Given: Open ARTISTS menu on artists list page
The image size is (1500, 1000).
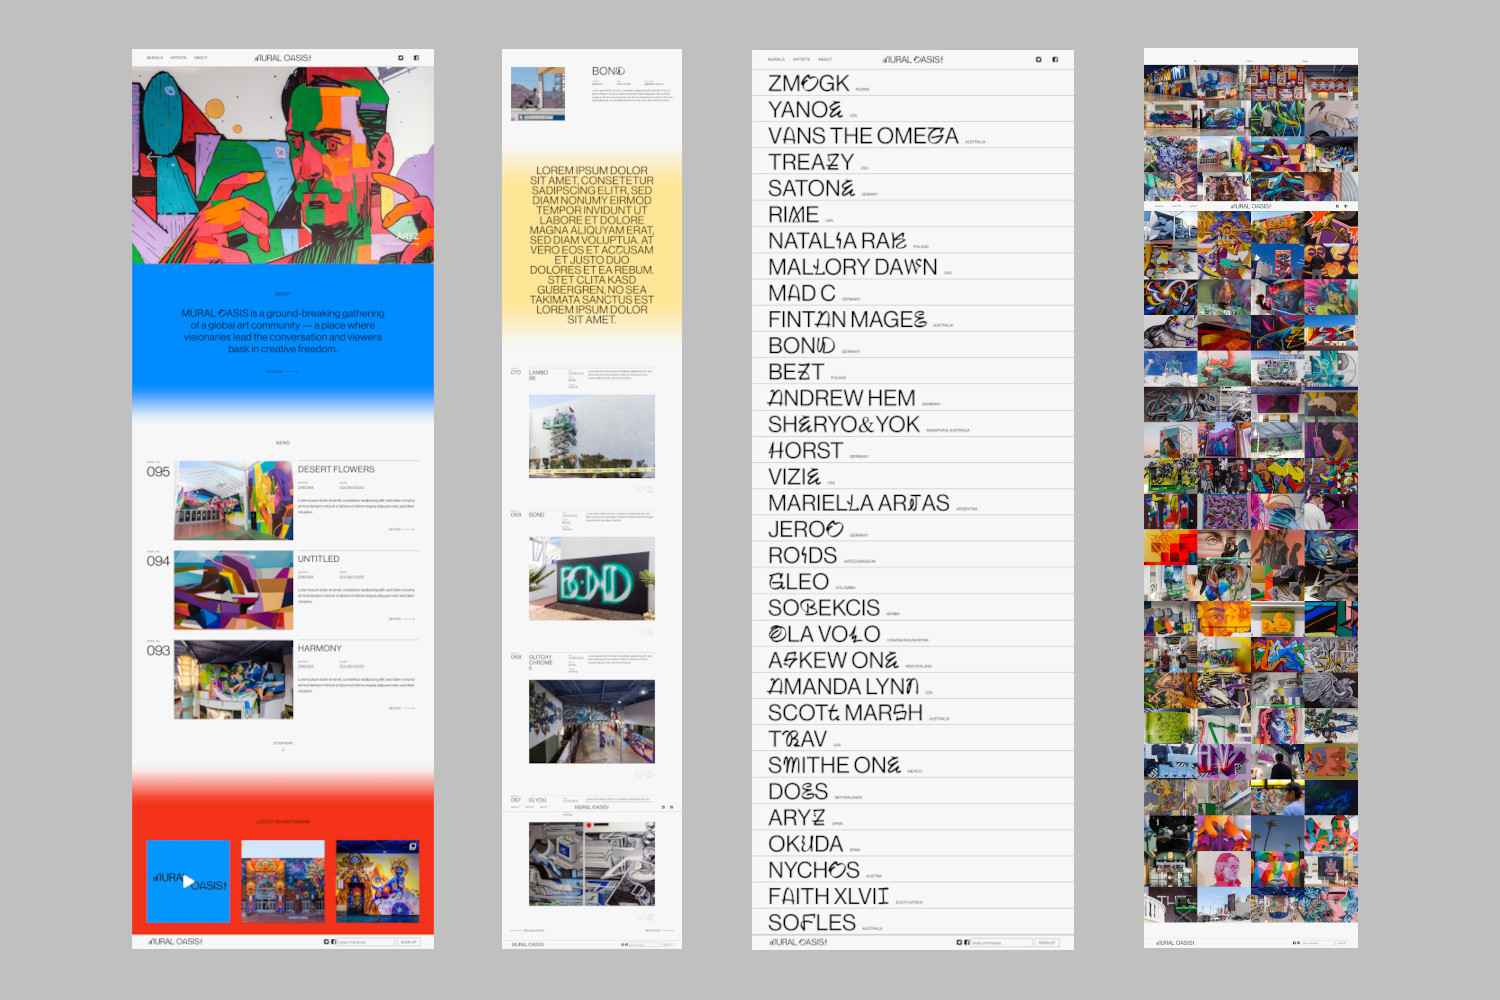Looking at the screenshot, I should [801, 59].
